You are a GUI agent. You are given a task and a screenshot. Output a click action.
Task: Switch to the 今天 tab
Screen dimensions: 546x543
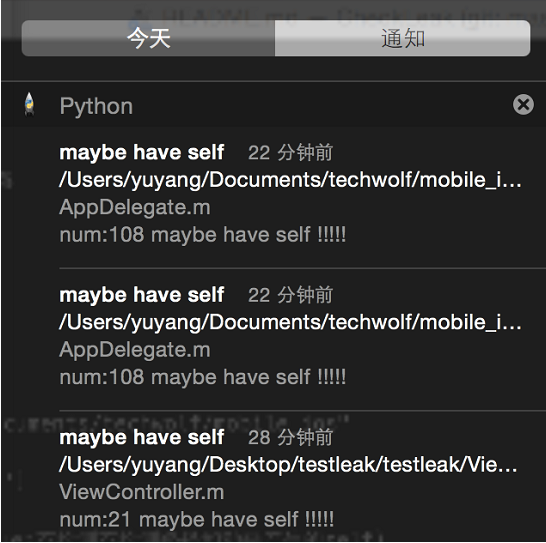148,38
